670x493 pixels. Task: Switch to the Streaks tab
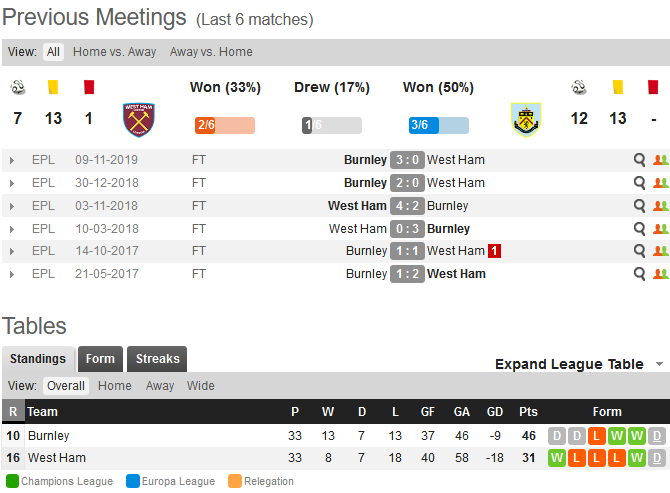point(157,359)
